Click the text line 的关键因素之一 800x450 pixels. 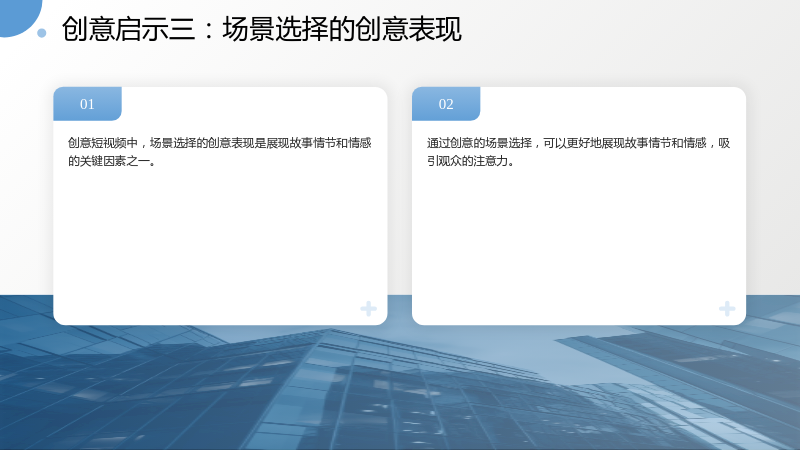pyautogui.click(x=112, y=161)
